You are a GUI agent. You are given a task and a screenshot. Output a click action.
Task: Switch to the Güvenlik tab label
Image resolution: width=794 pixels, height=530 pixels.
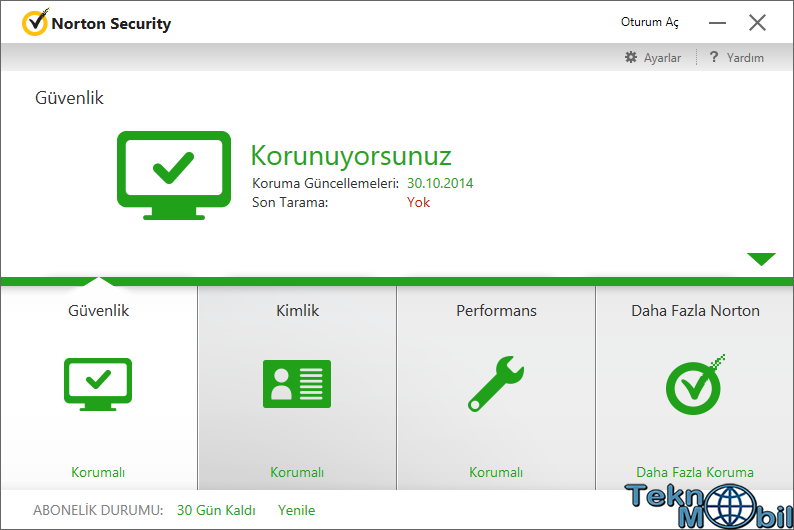(x=98, y=310)
